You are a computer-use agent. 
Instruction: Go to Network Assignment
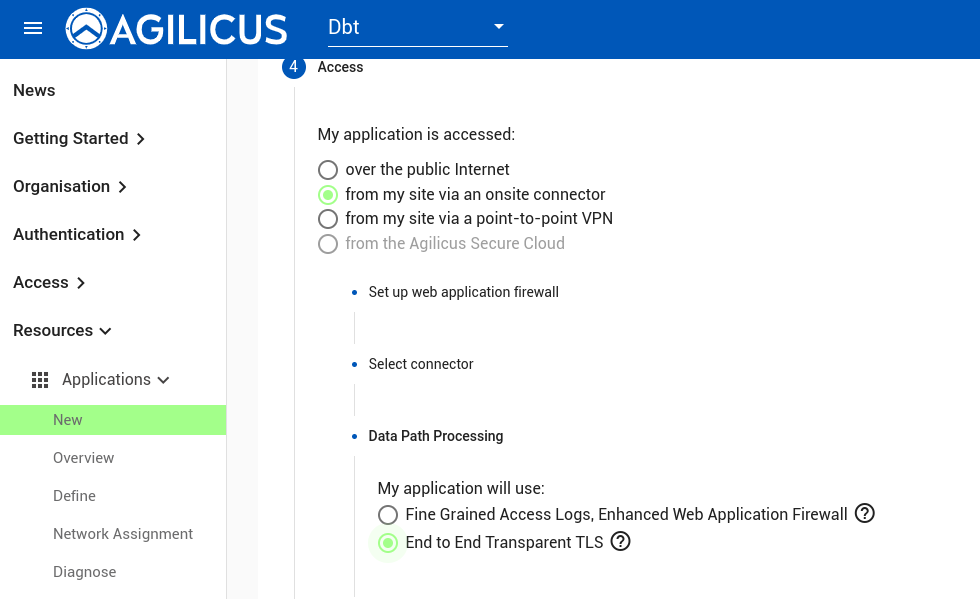tap(123, 534)
